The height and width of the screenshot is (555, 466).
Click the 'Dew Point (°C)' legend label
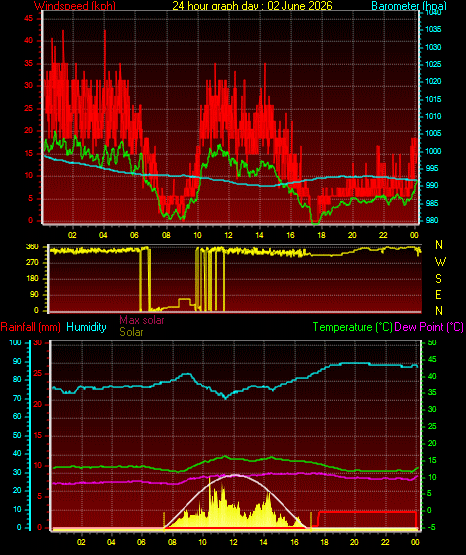tap(429, 327)
